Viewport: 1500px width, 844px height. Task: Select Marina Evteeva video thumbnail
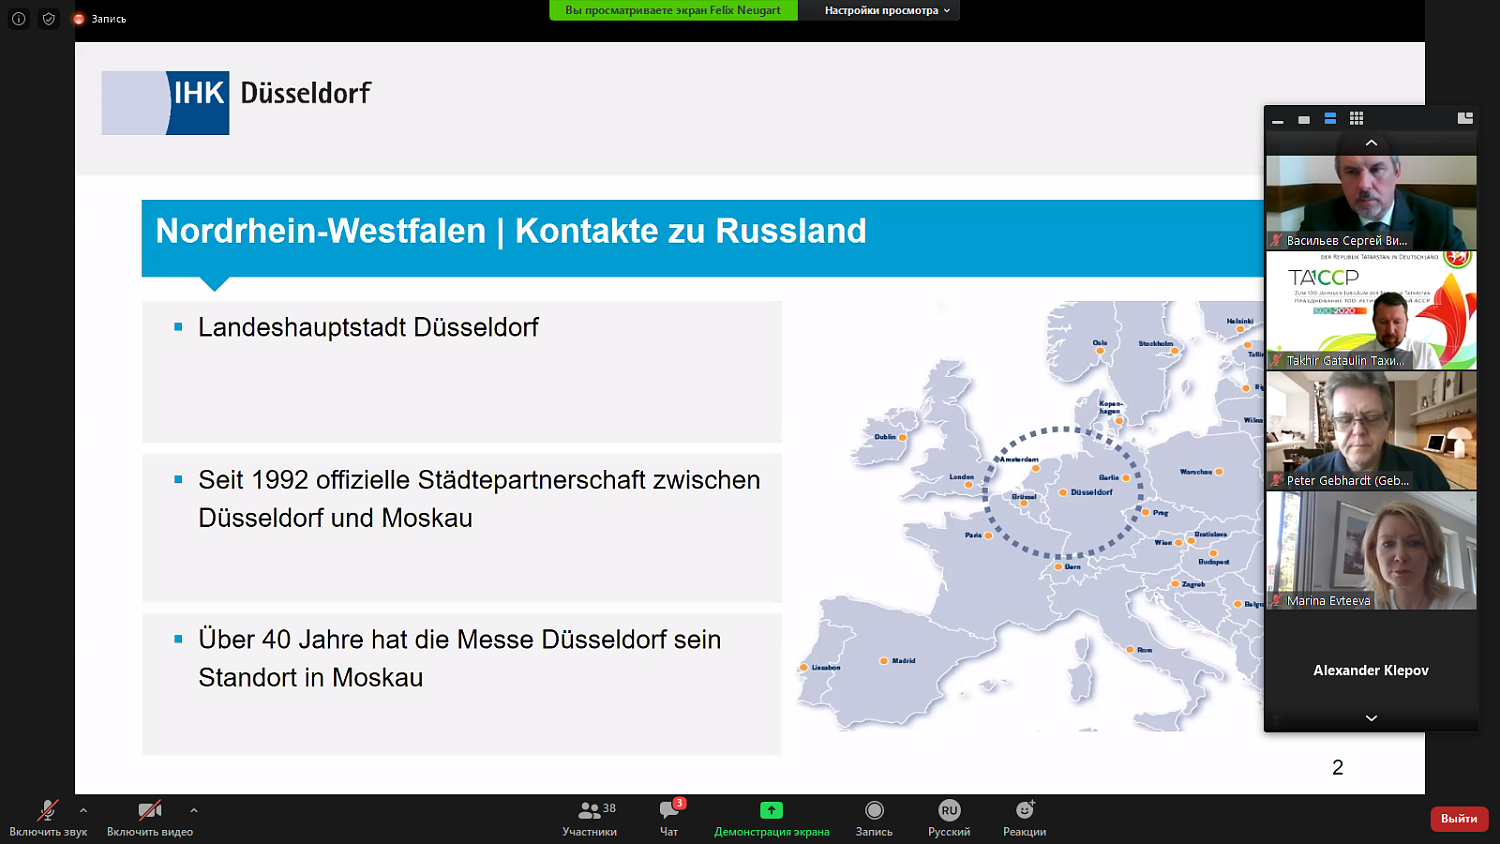[1371, 550]
